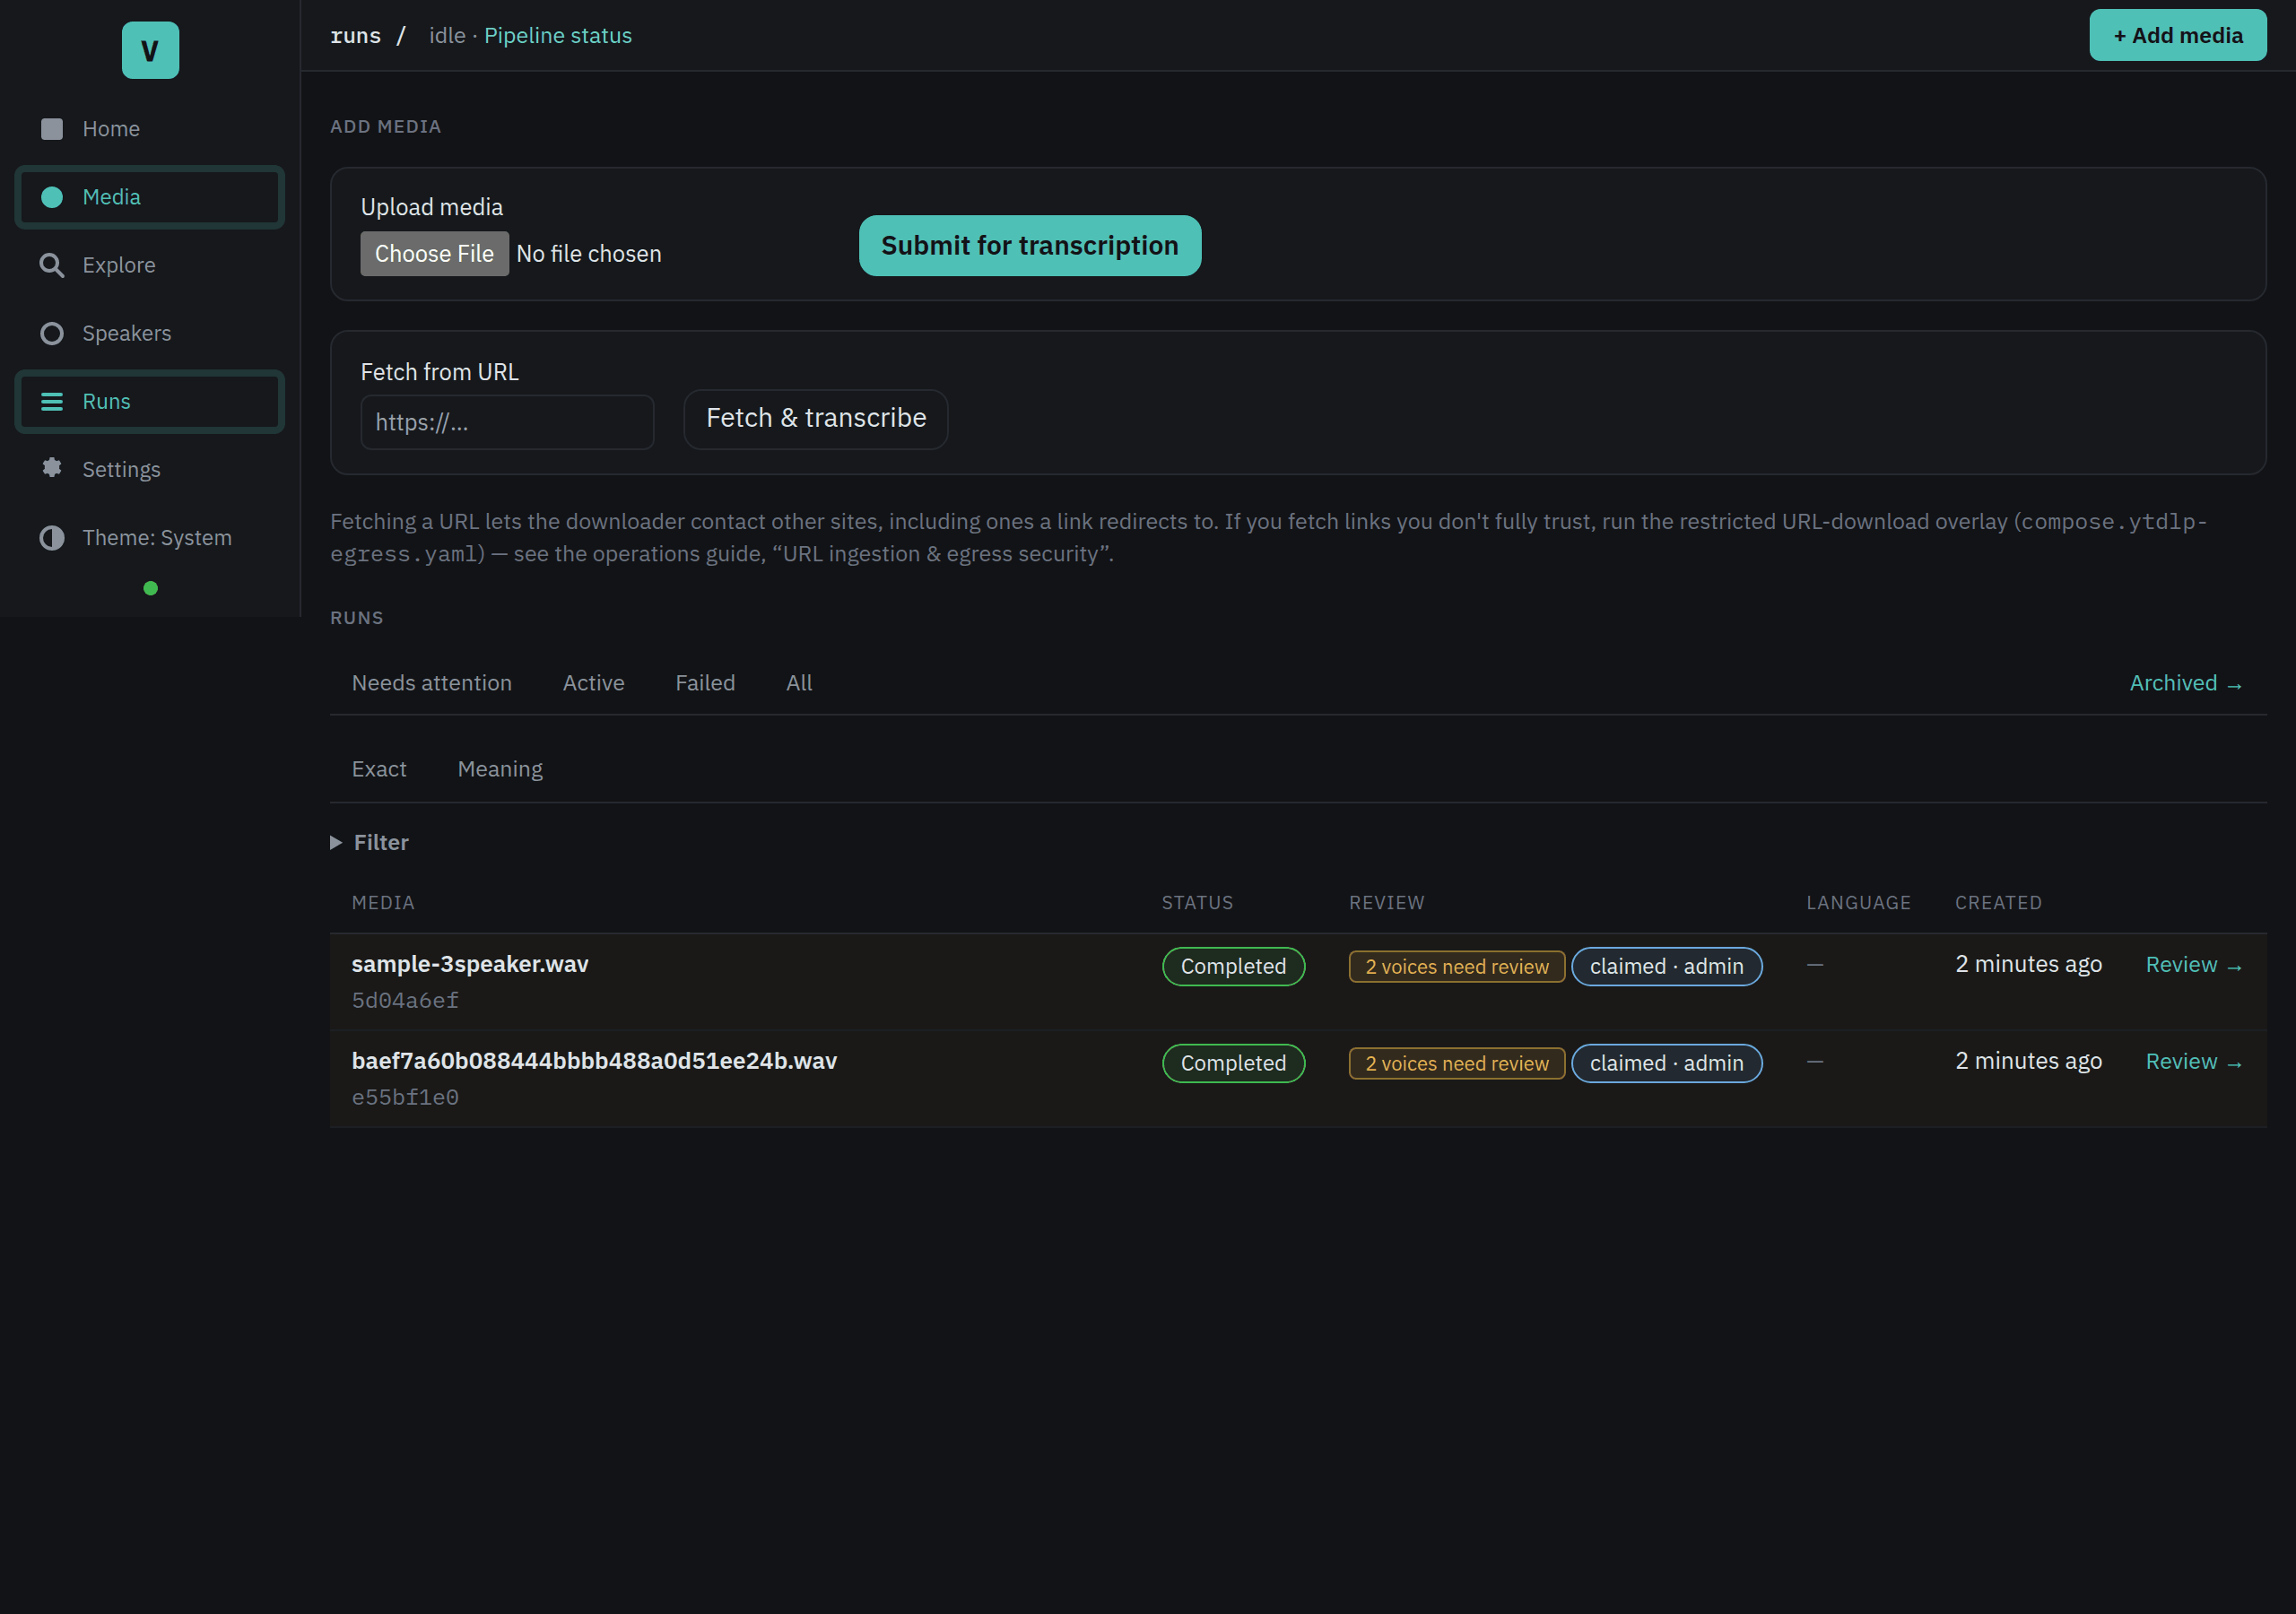
Task: Click the idle pipeline state text
Action: [x=447, y=35]
